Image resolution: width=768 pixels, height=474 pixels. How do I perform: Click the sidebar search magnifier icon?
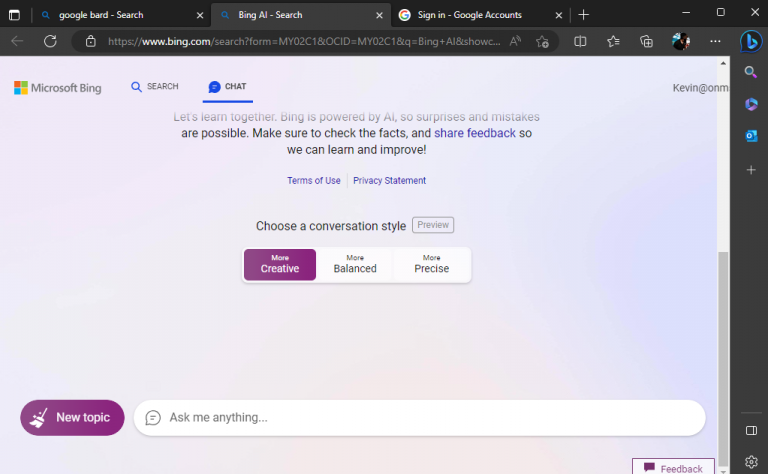pyautogui.click(x=751, y=72)
